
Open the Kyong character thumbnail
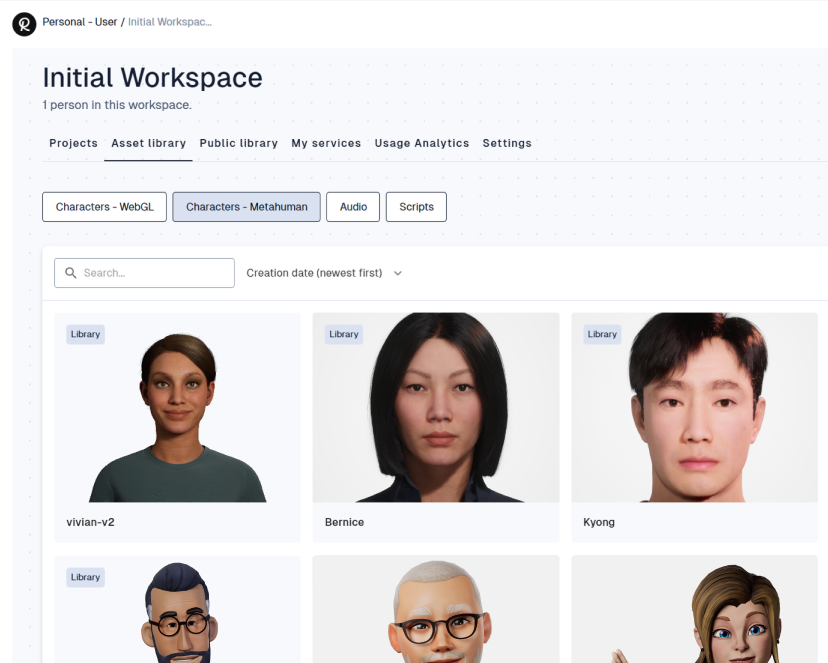(x=694, y=408)
